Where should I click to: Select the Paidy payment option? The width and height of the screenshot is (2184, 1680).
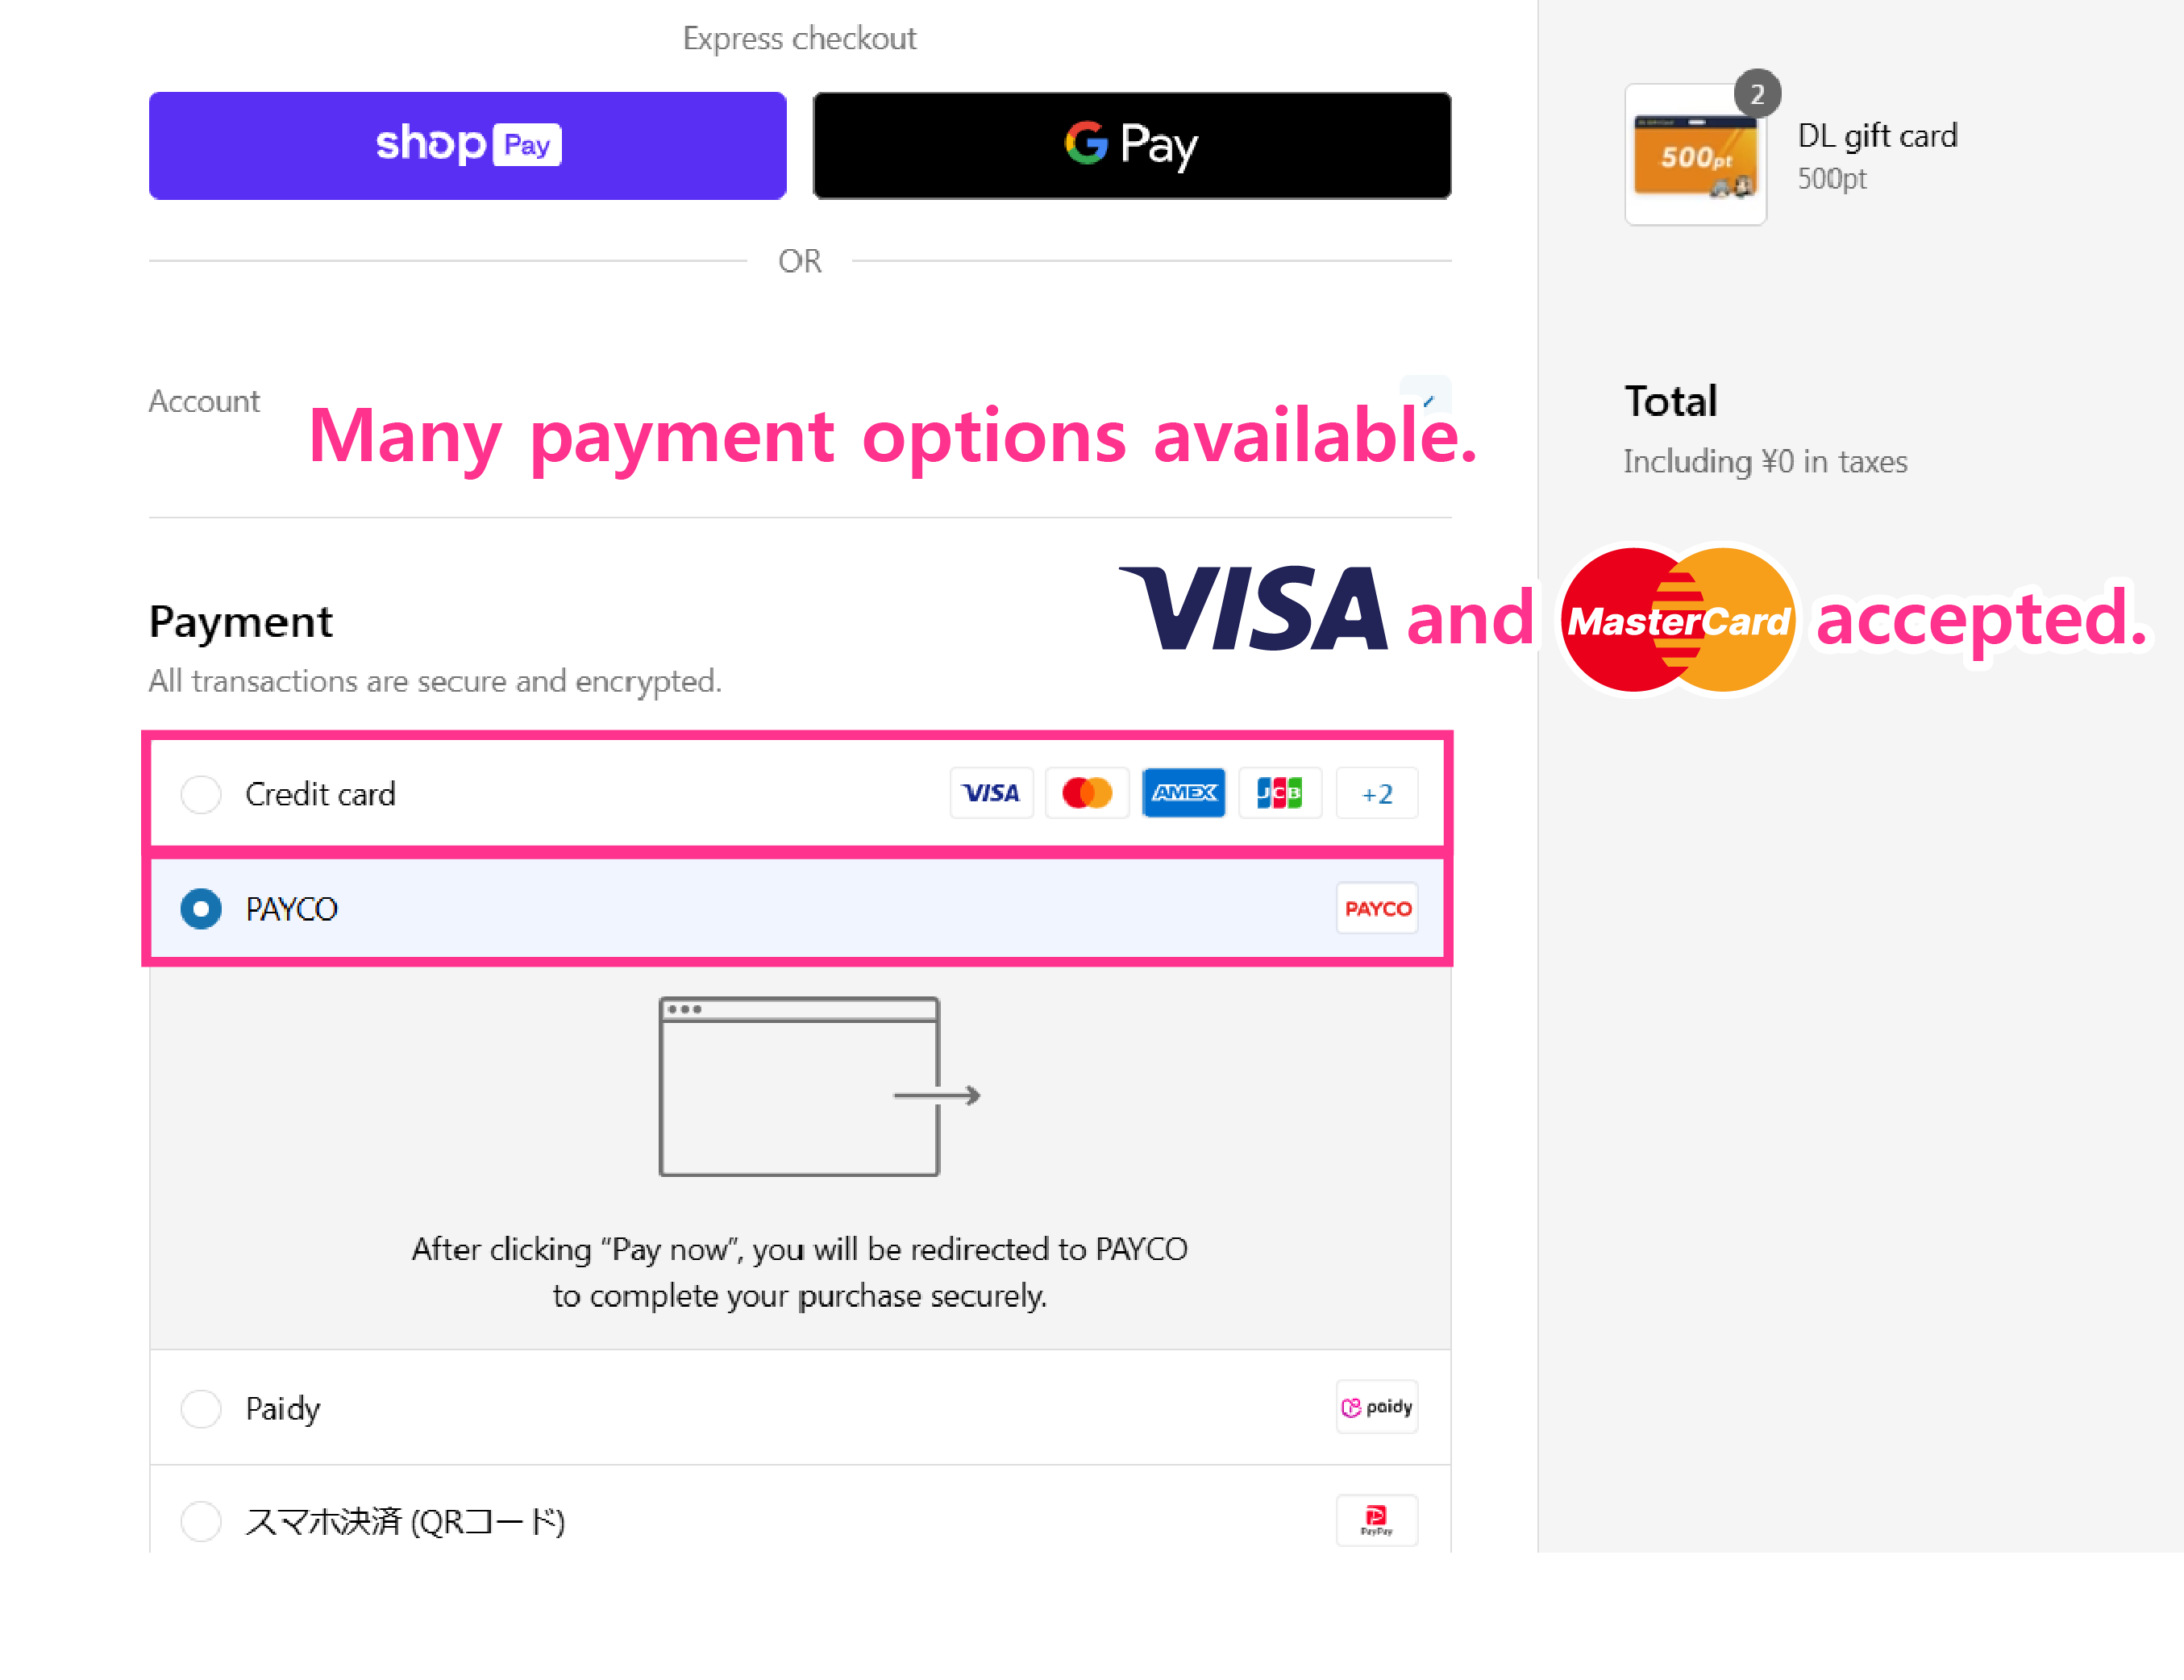tap(201, 1408)
